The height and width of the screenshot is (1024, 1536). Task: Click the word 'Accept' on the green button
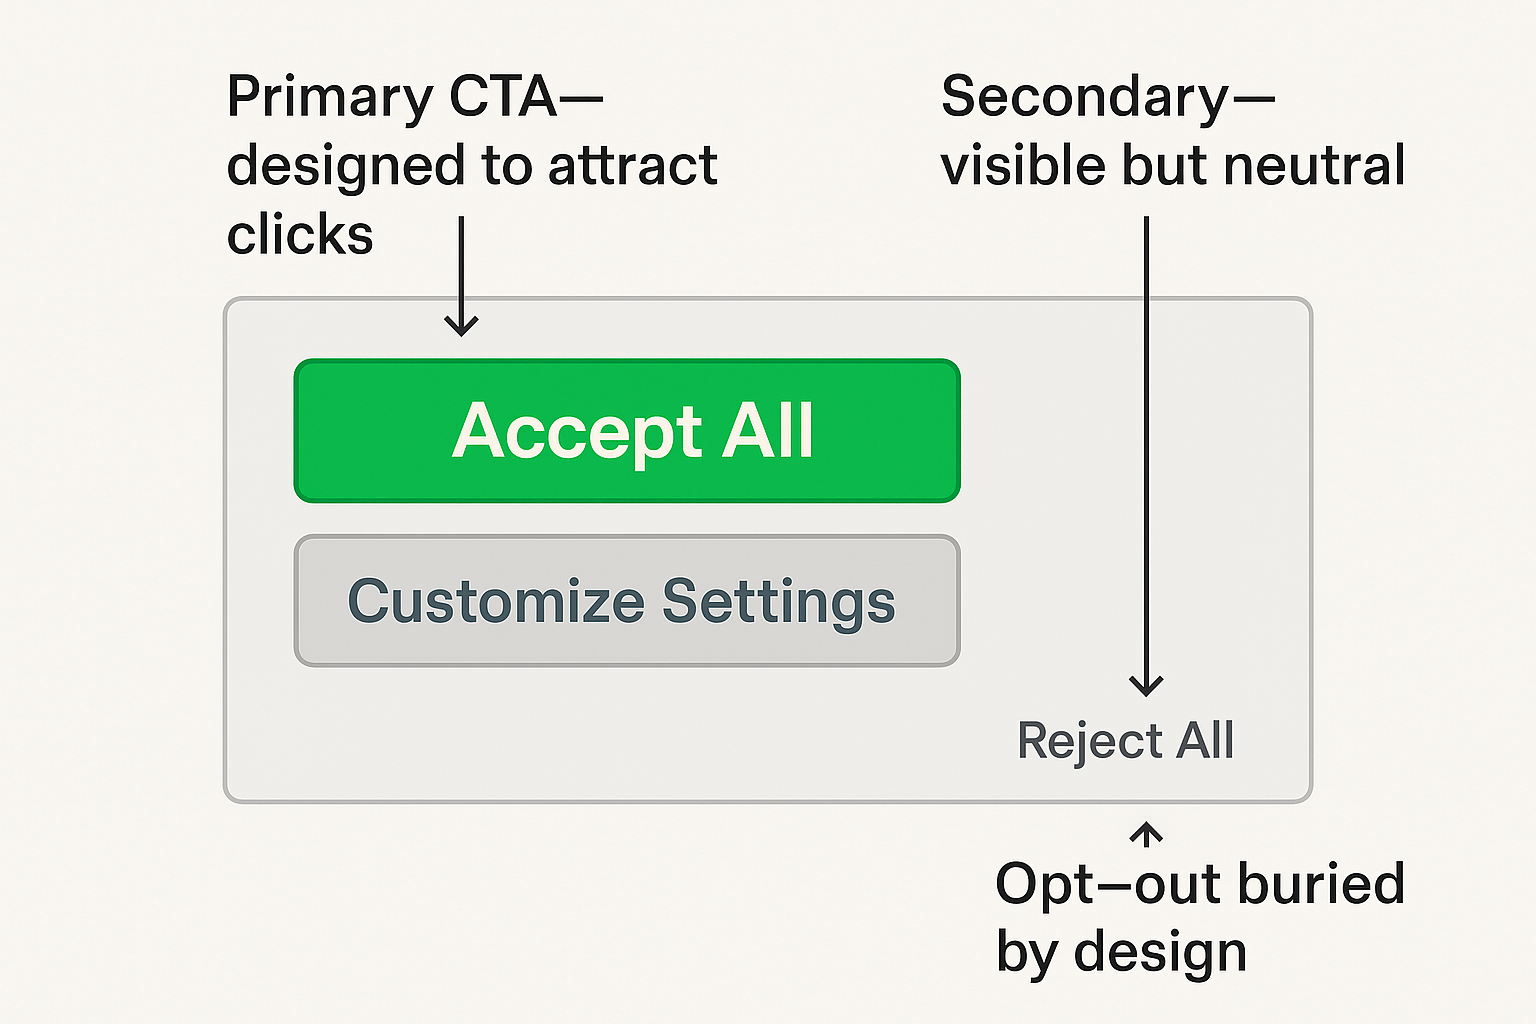[x=577, y=431]
